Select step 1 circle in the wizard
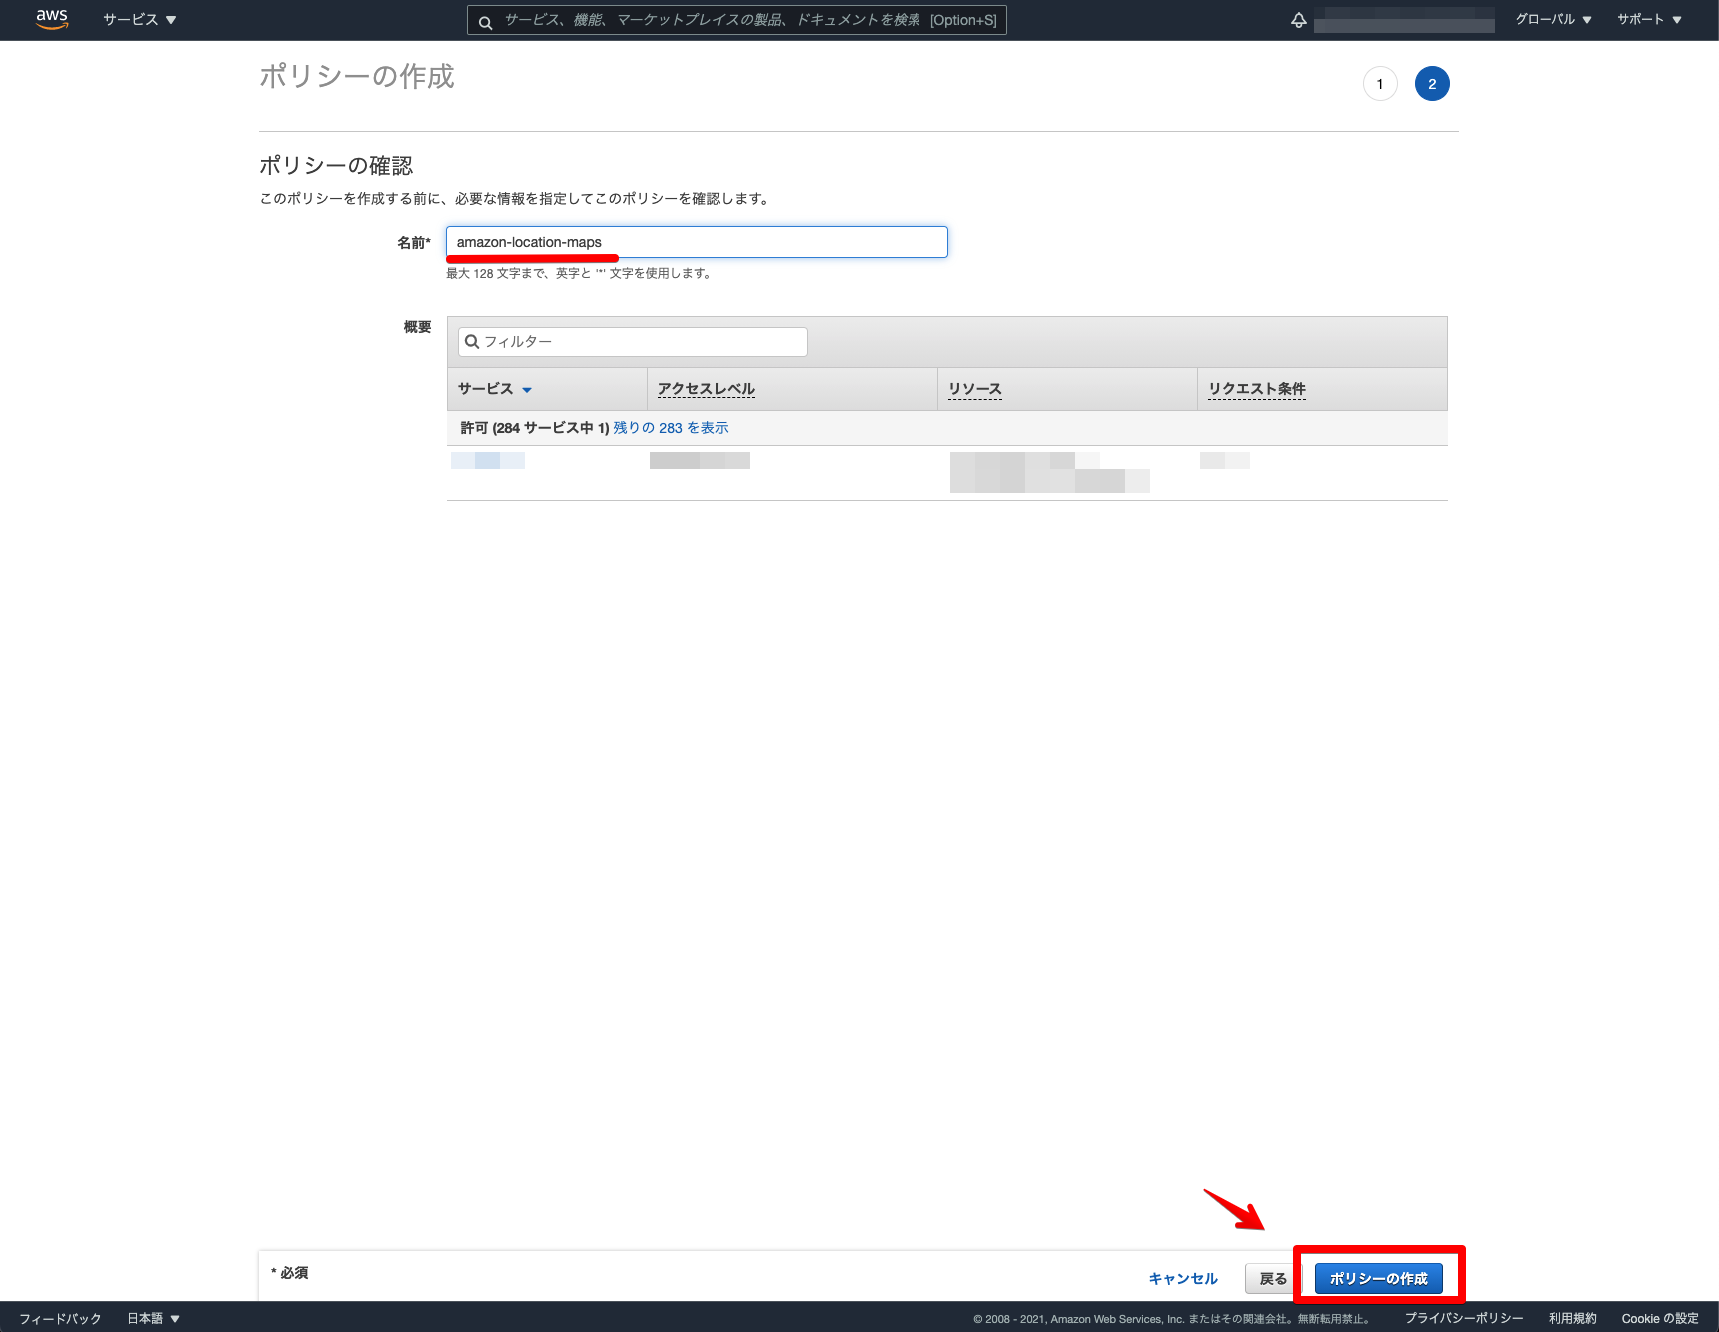Viewport: 1719px width, 1332px height. tap(1380, 83)
